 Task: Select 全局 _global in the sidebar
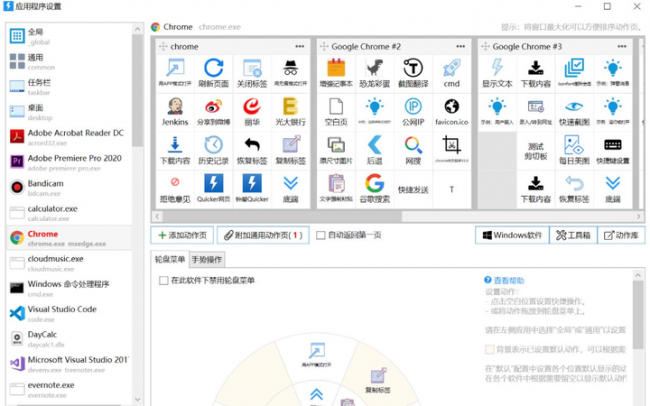[69, 36]
